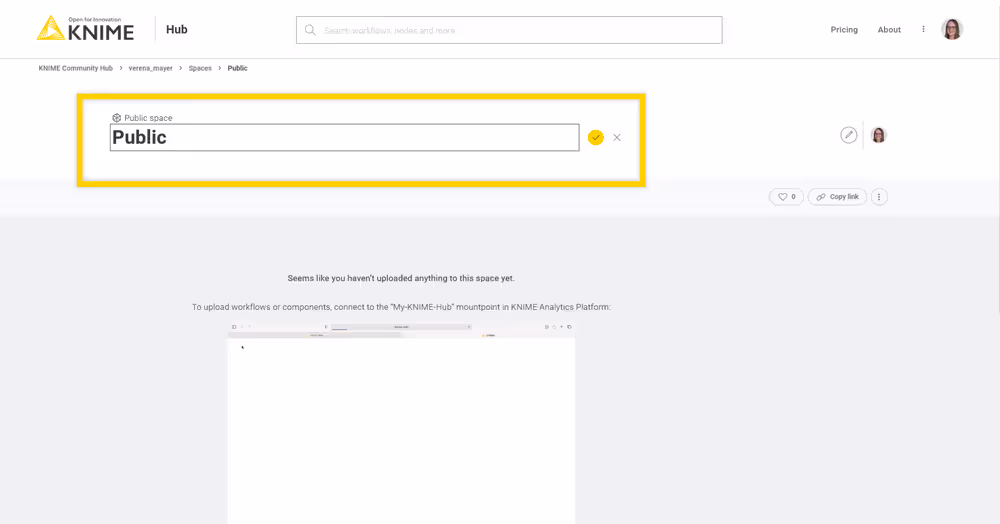1000x524 pixels.
Task: Open the header three-dot menu
Action: click(923, 29)
